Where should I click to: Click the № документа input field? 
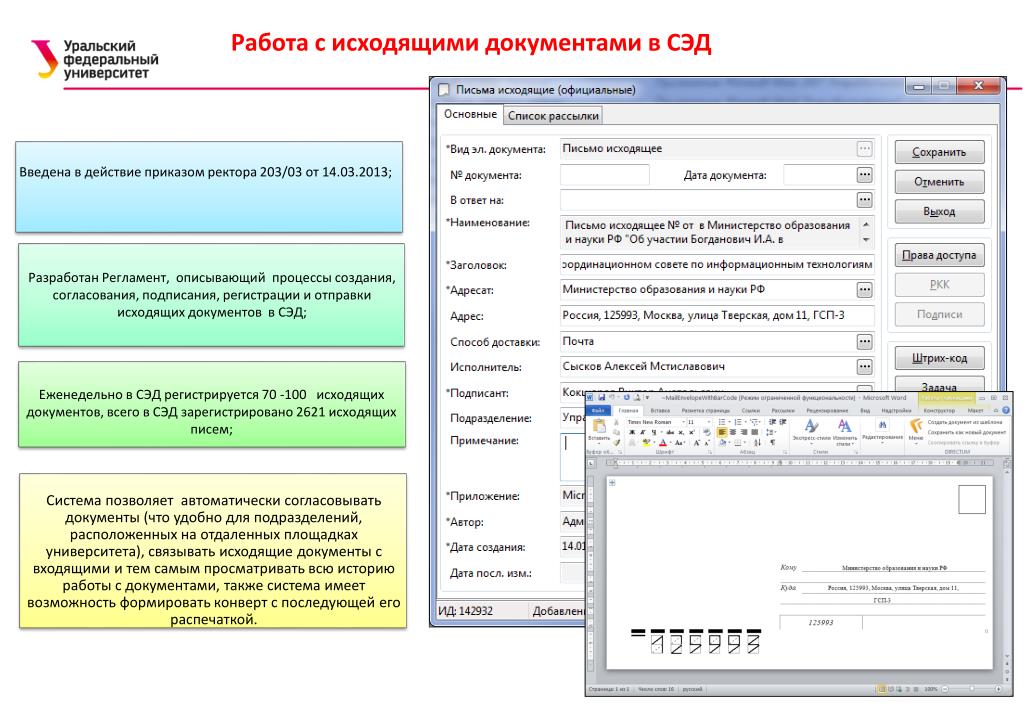pos(605,175)
